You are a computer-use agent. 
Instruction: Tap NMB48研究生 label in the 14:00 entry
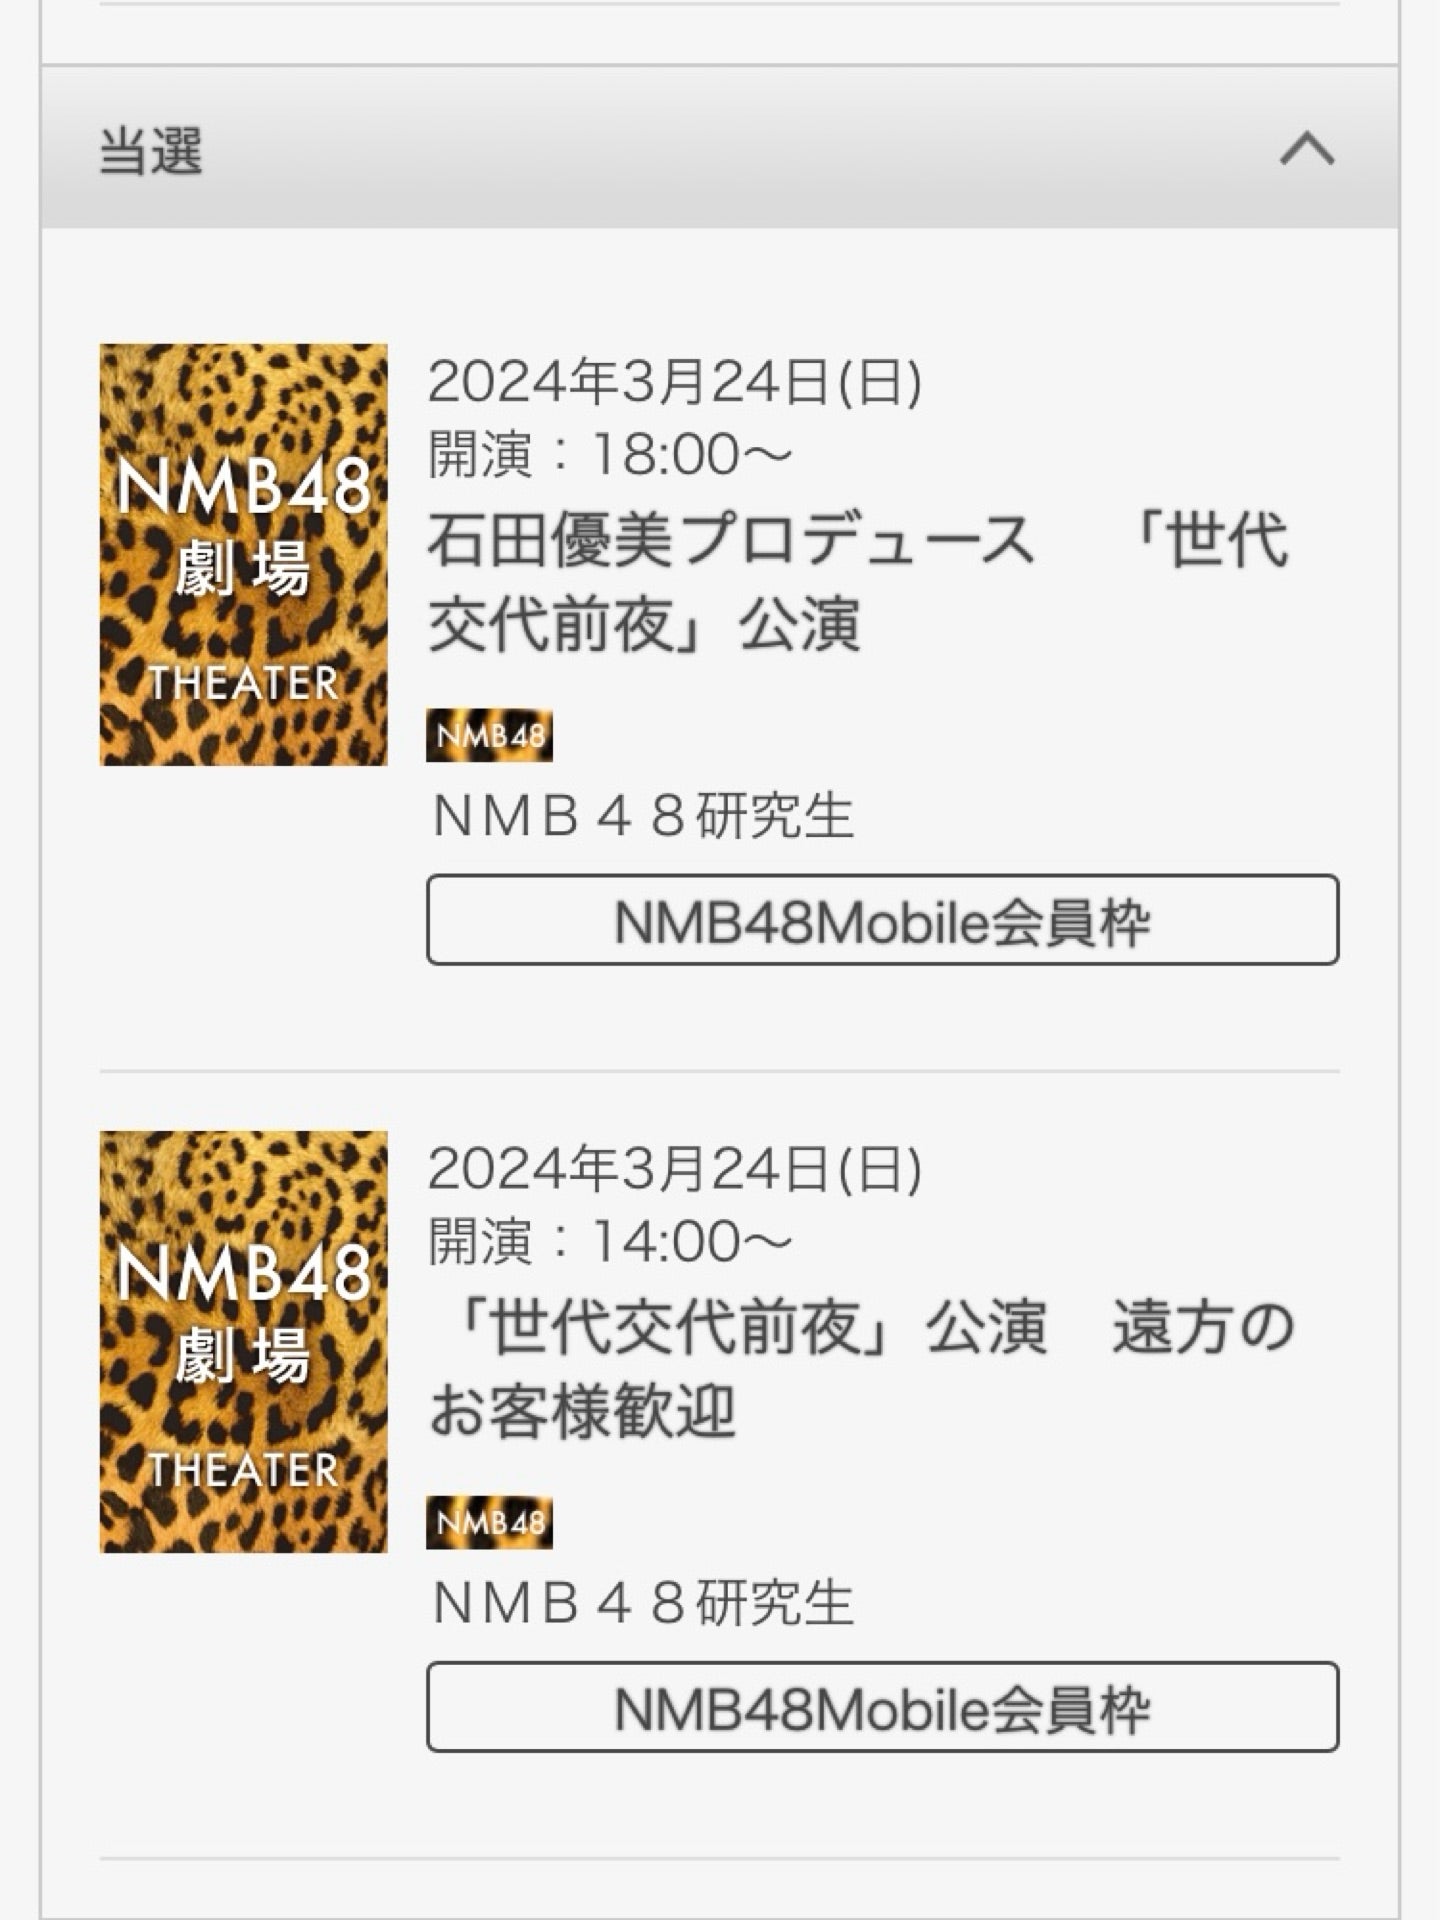coord(643,1603)
